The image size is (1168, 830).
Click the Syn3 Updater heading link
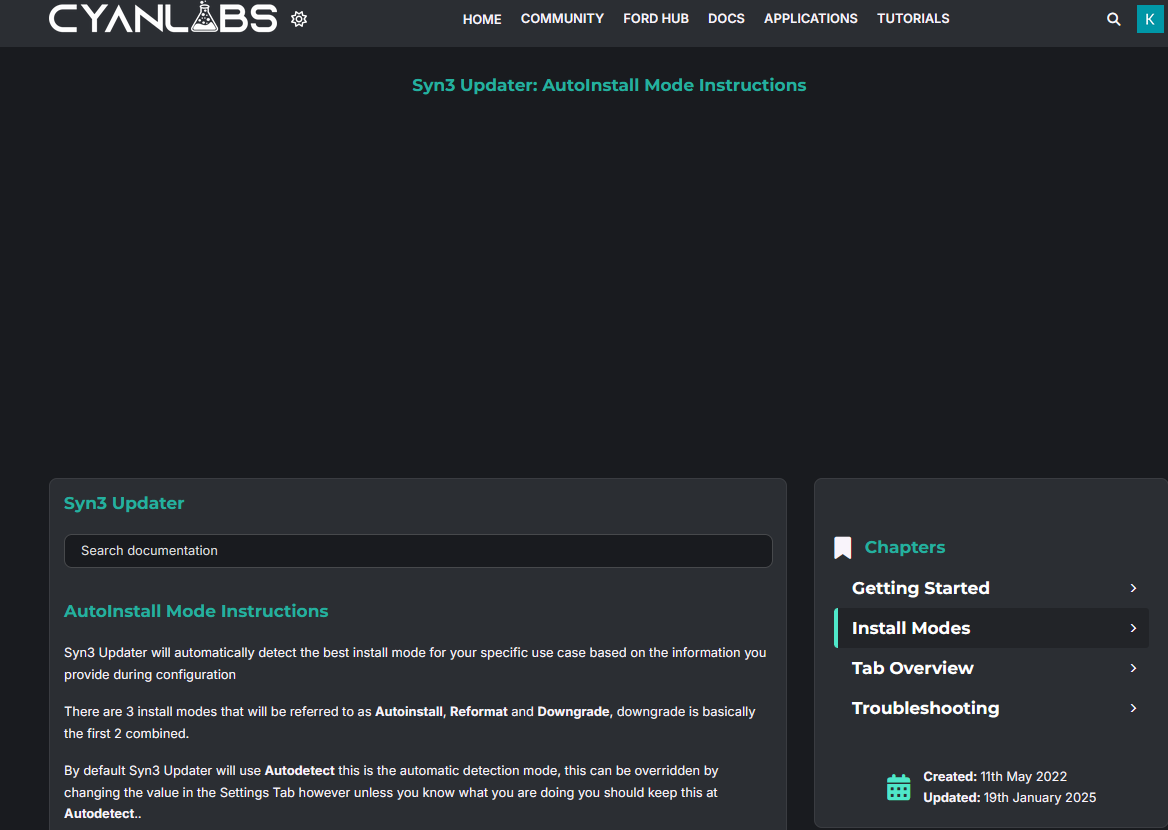[x=124, y=503]
